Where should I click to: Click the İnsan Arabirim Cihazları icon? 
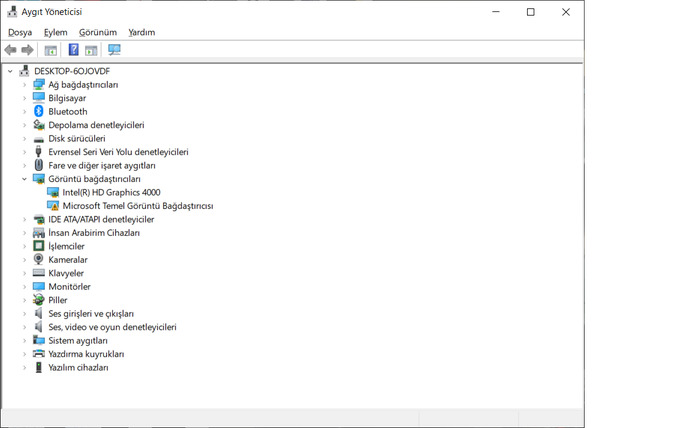(x=39, y=233)
